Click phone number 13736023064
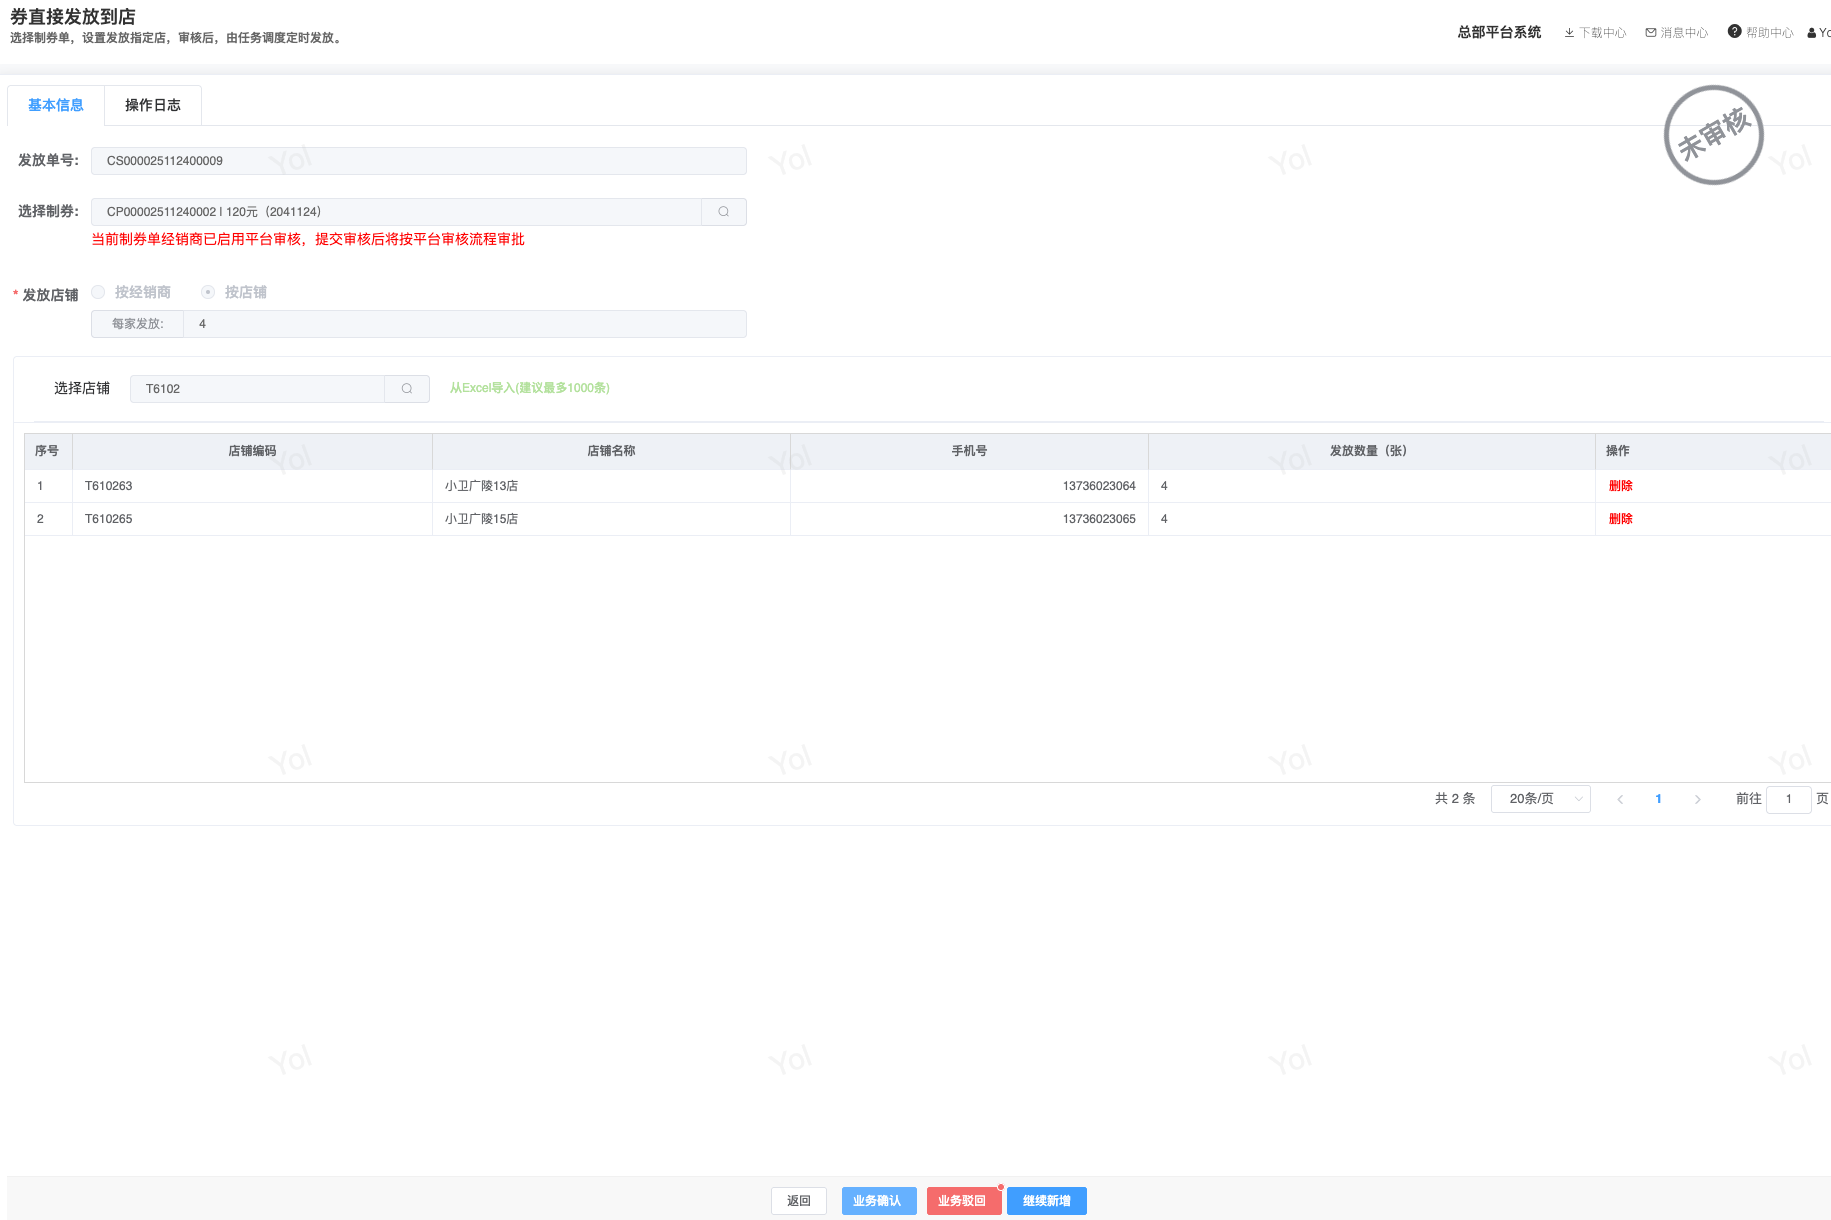The image size is (1831, 1220). click(1099, 486)
